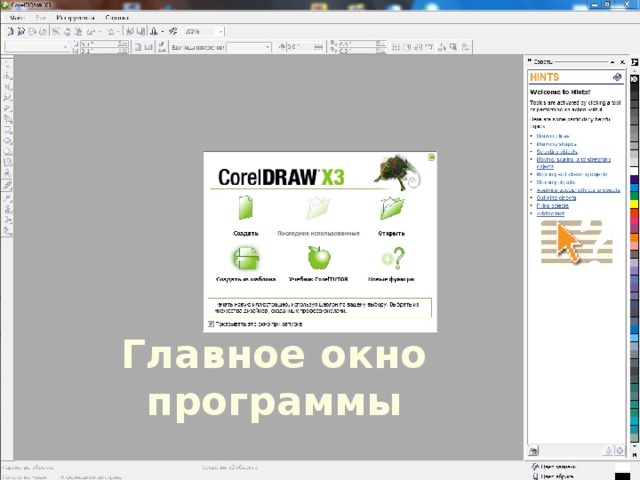Open the Selecting objects hint link
This screenshot has width=640, height=480.
click(557, 151)
